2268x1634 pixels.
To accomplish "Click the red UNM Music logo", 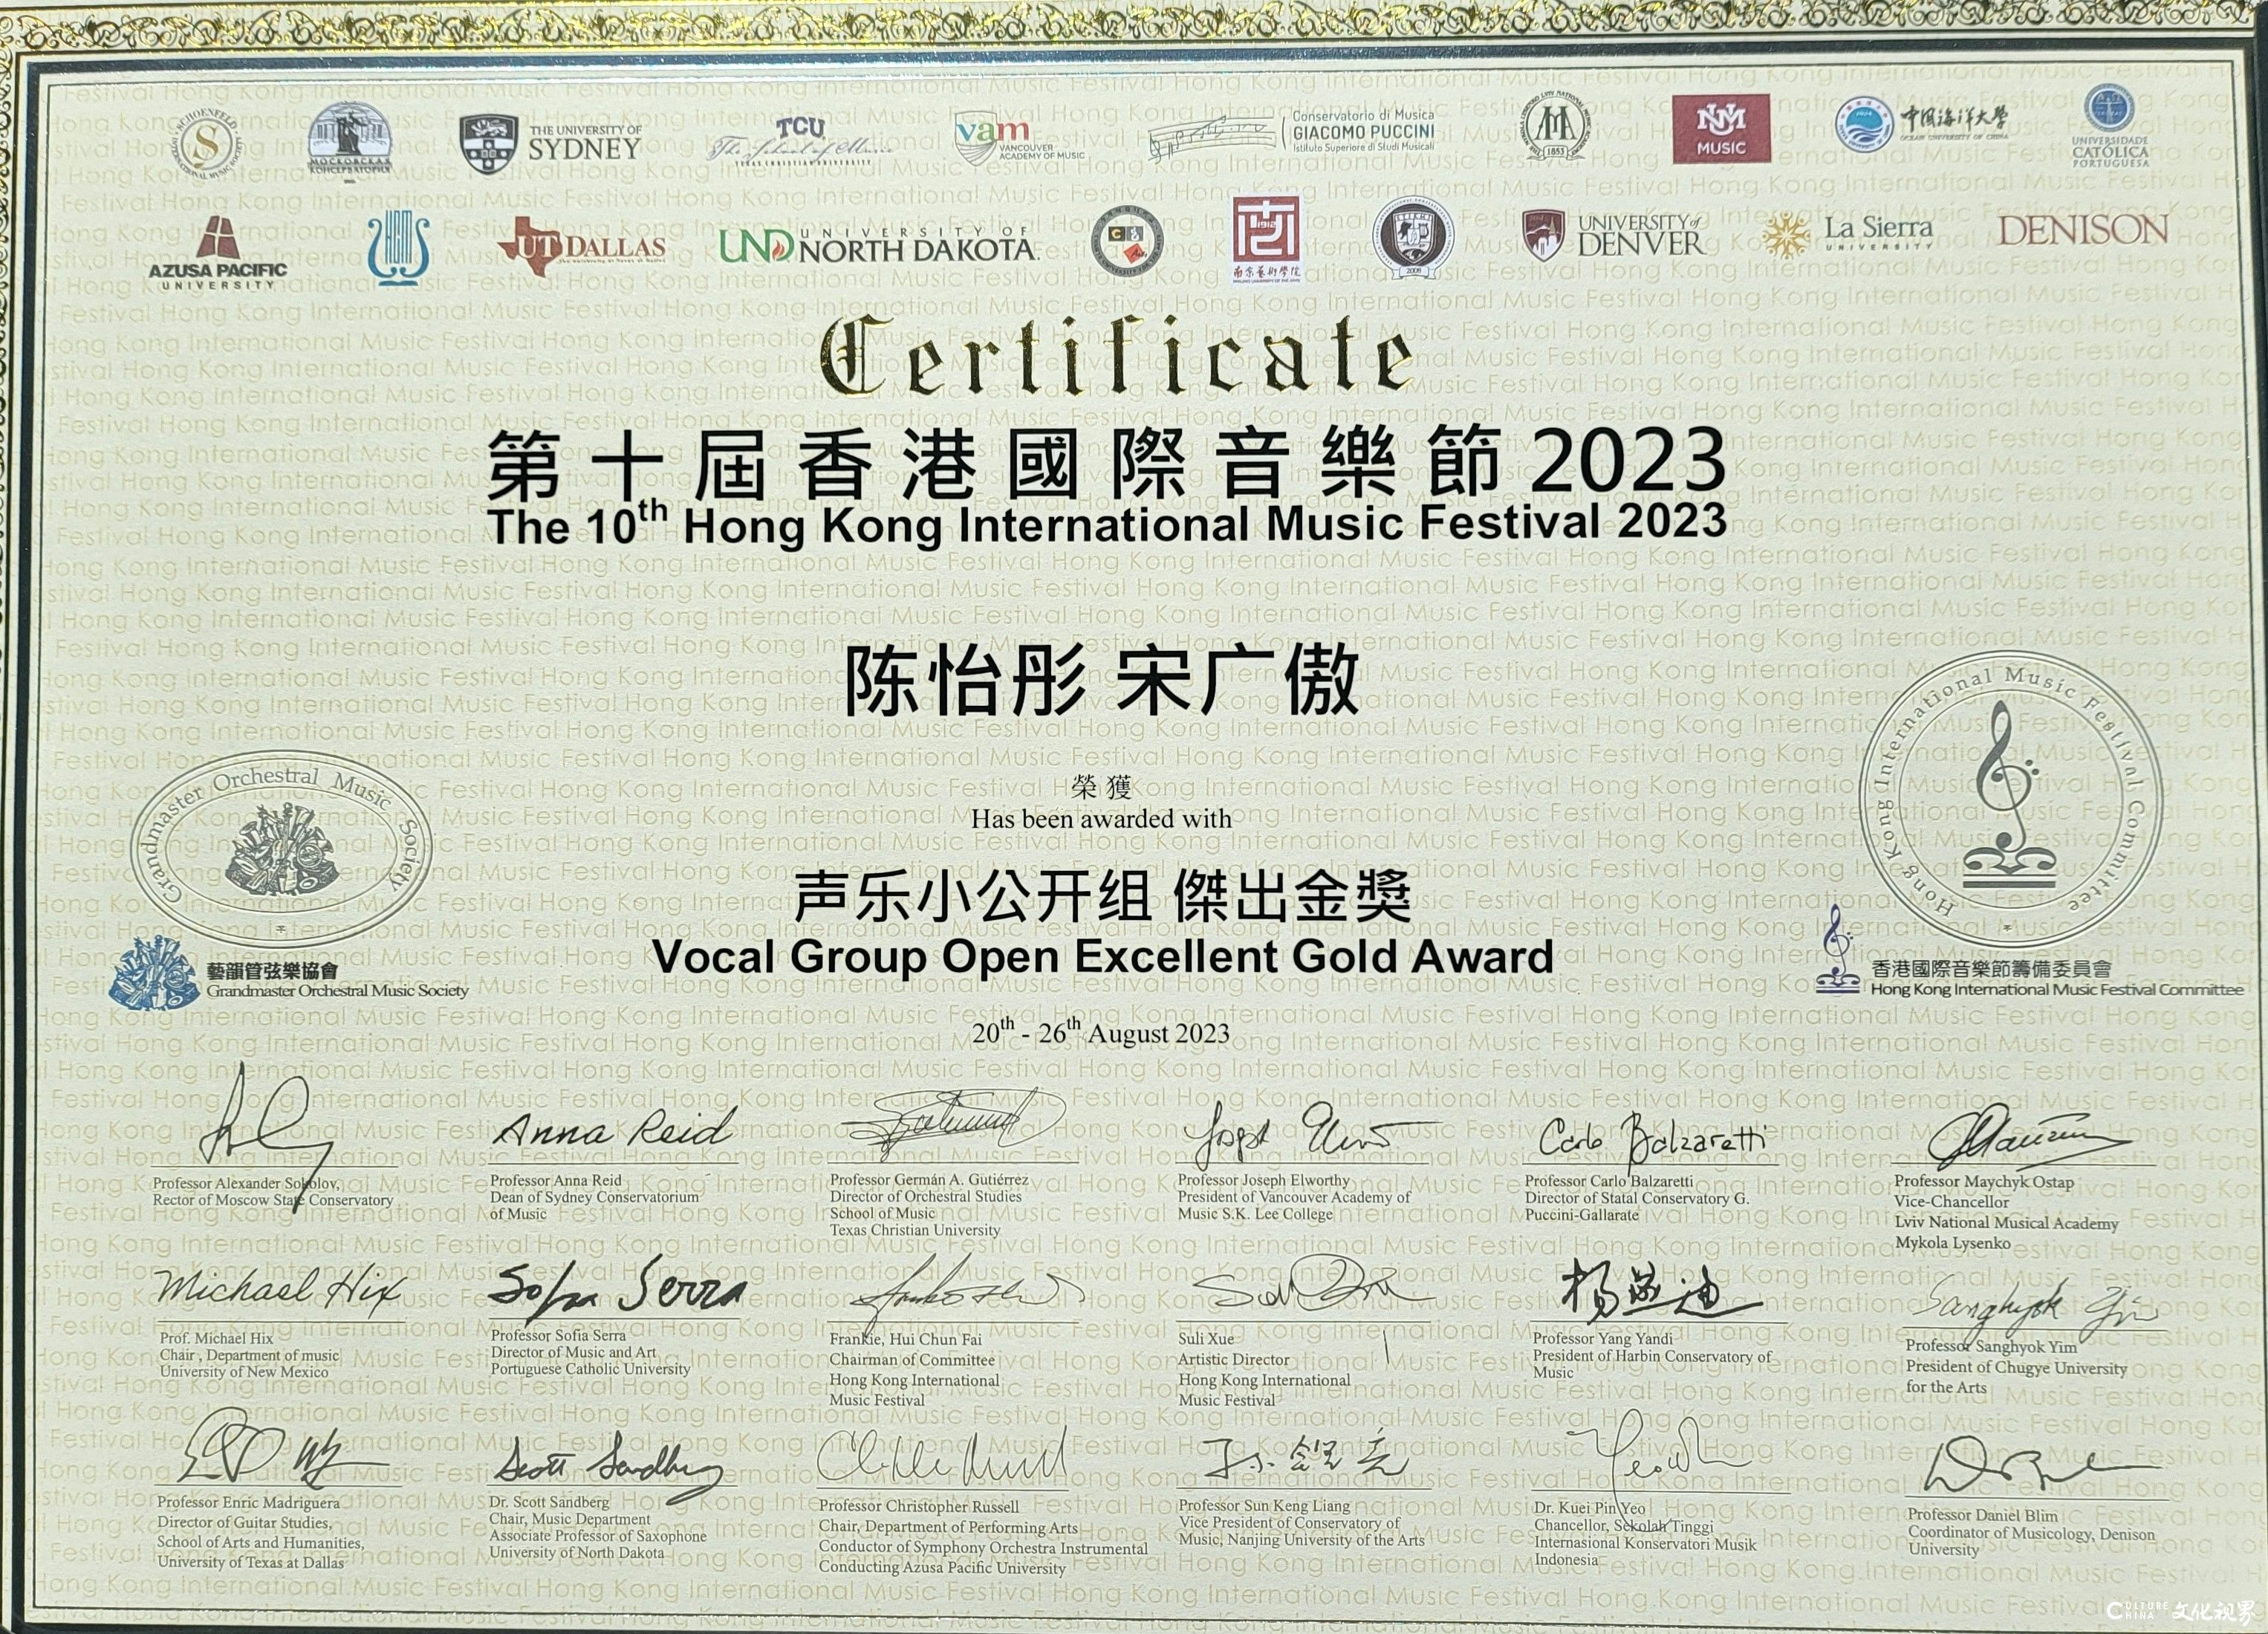I will [x=1721, y=129].
